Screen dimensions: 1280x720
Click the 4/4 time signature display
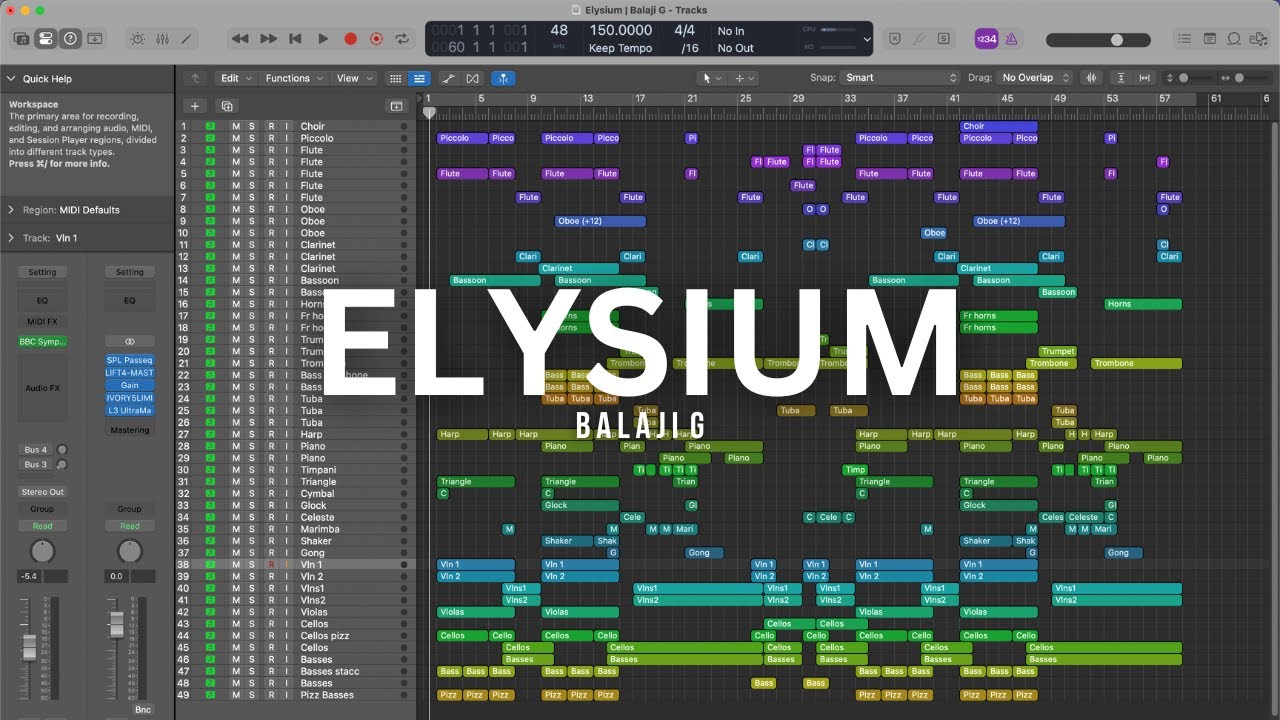[x=685, y=31]
